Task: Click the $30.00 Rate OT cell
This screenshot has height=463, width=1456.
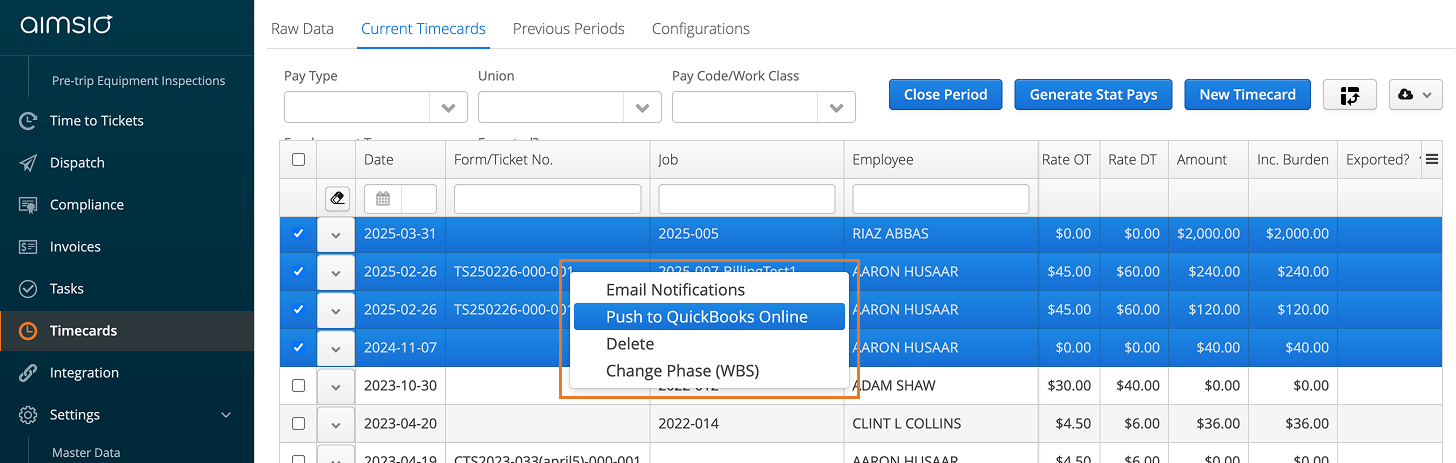Action: 1069,386
